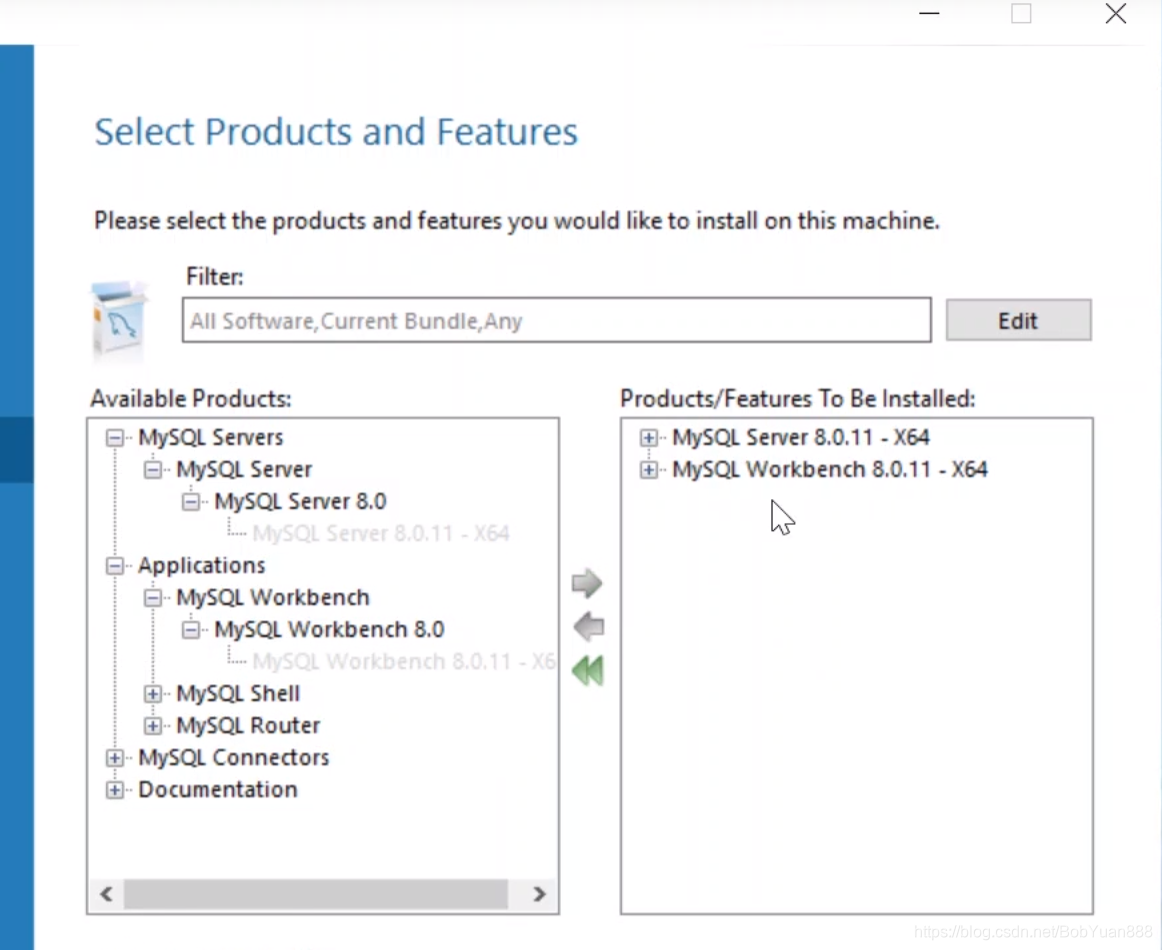Select Documentation in available products
The height and width of the screenshot is (950, 1162).
tap(218, 789)
